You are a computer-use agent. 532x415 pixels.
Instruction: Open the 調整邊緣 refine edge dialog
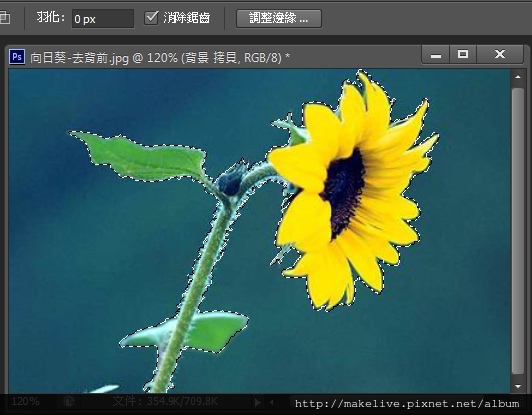tap(279, 18)
